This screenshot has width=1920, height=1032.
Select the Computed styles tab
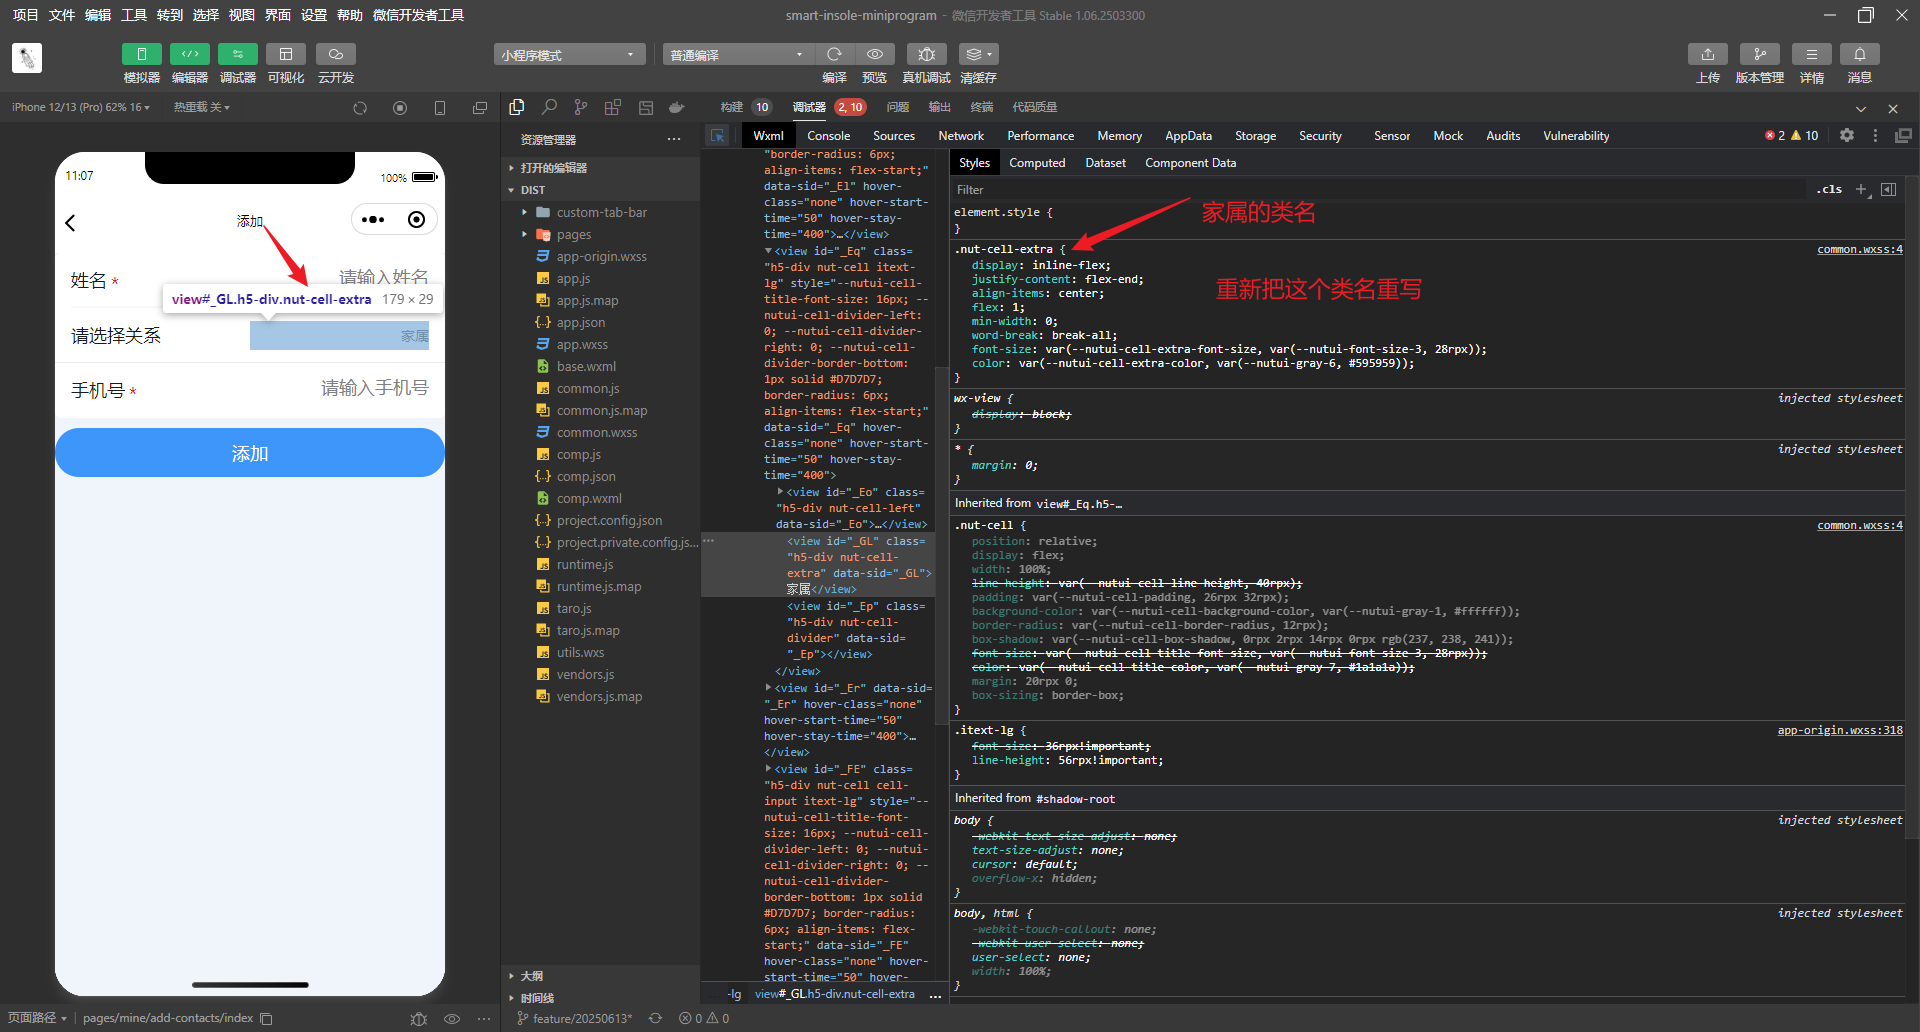(x=1037, y=163)
